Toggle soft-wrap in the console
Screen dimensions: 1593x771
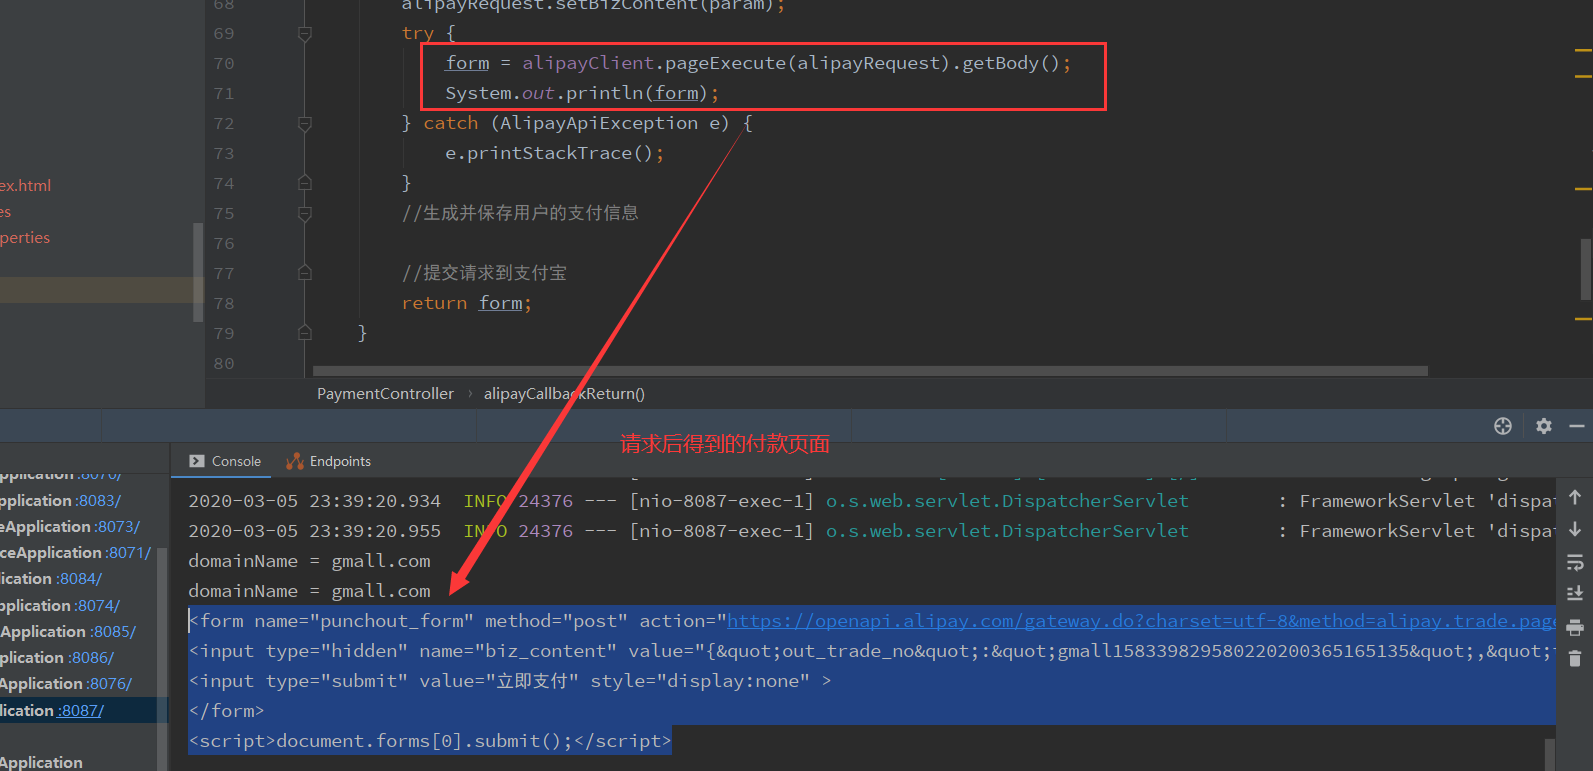(1575, 562)
